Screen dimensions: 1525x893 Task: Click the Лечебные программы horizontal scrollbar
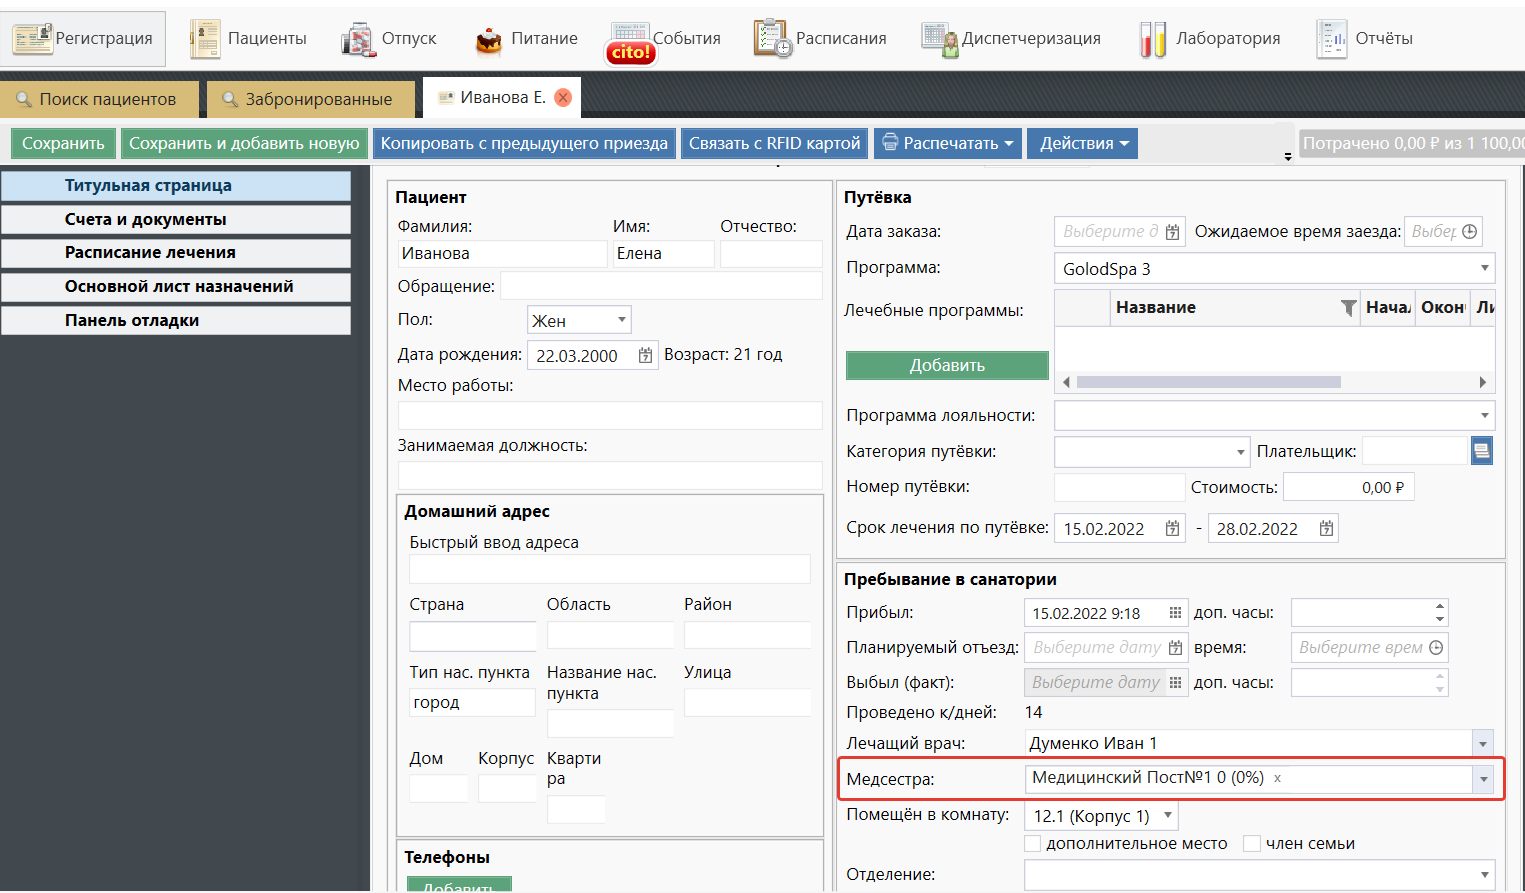pos(1208,382)
